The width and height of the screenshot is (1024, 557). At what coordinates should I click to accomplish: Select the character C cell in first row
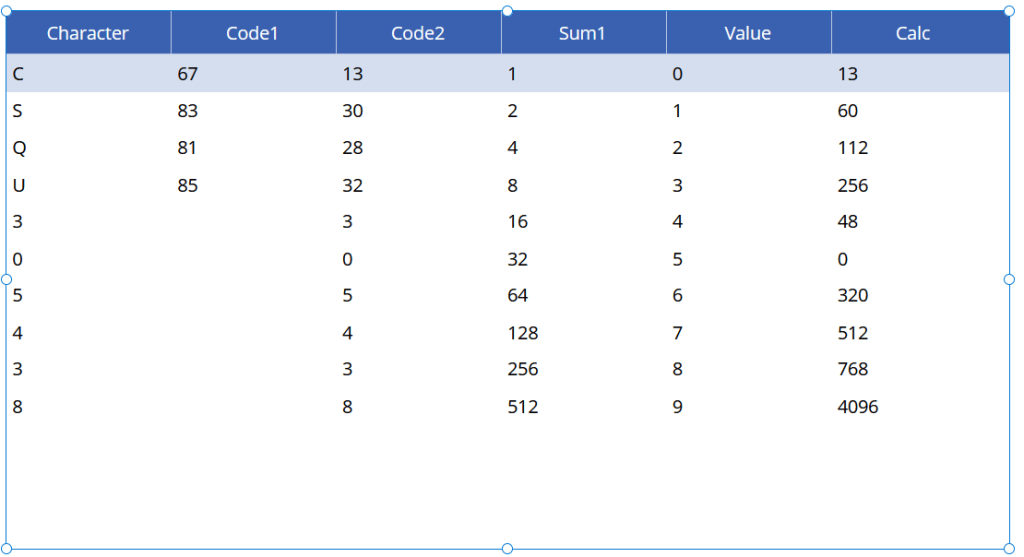tap(18, 74)
